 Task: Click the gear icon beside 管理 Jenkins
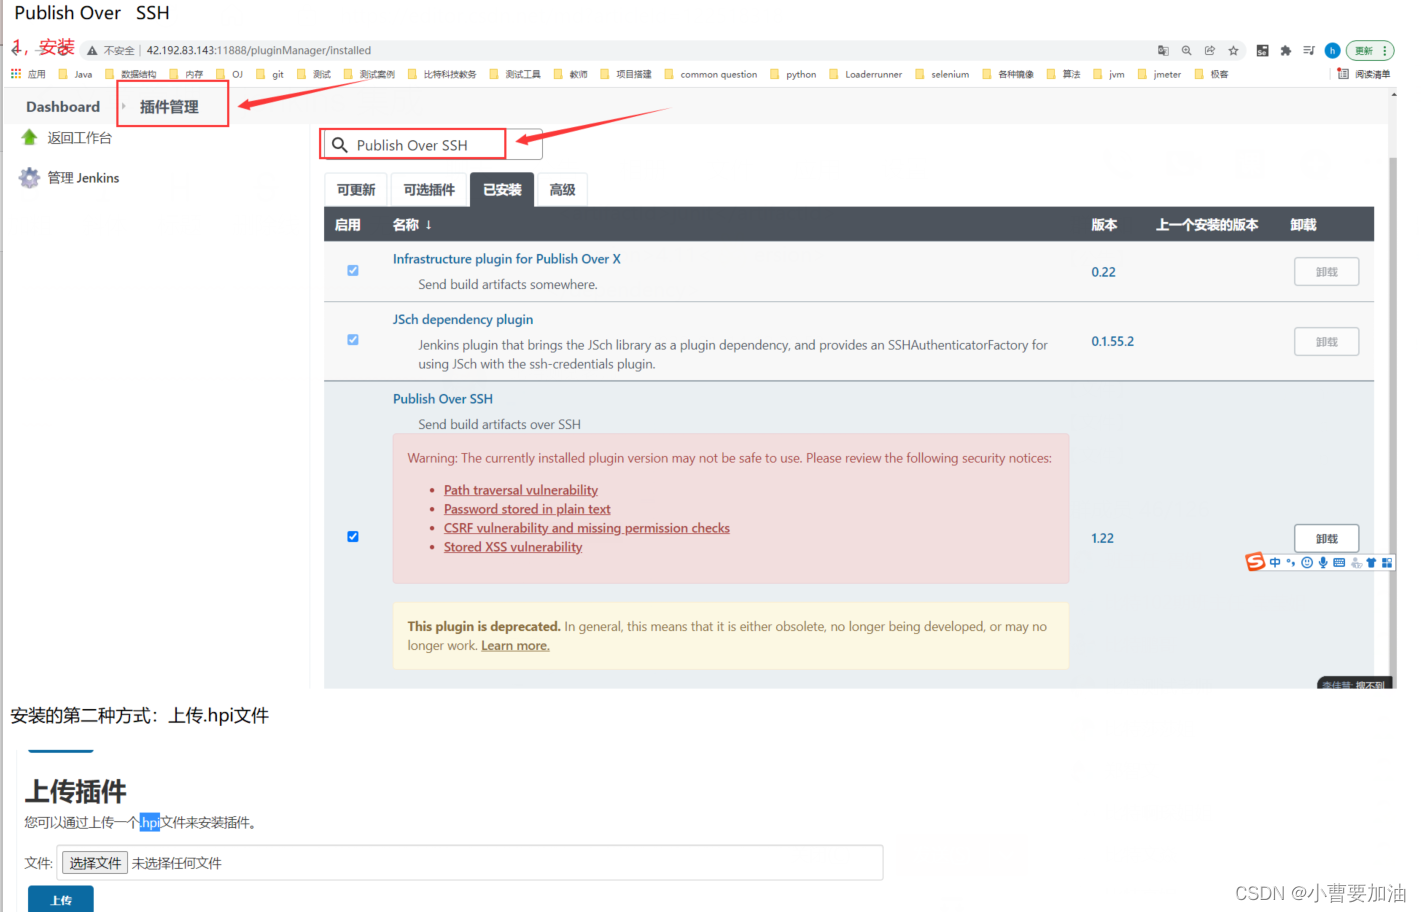29,178
